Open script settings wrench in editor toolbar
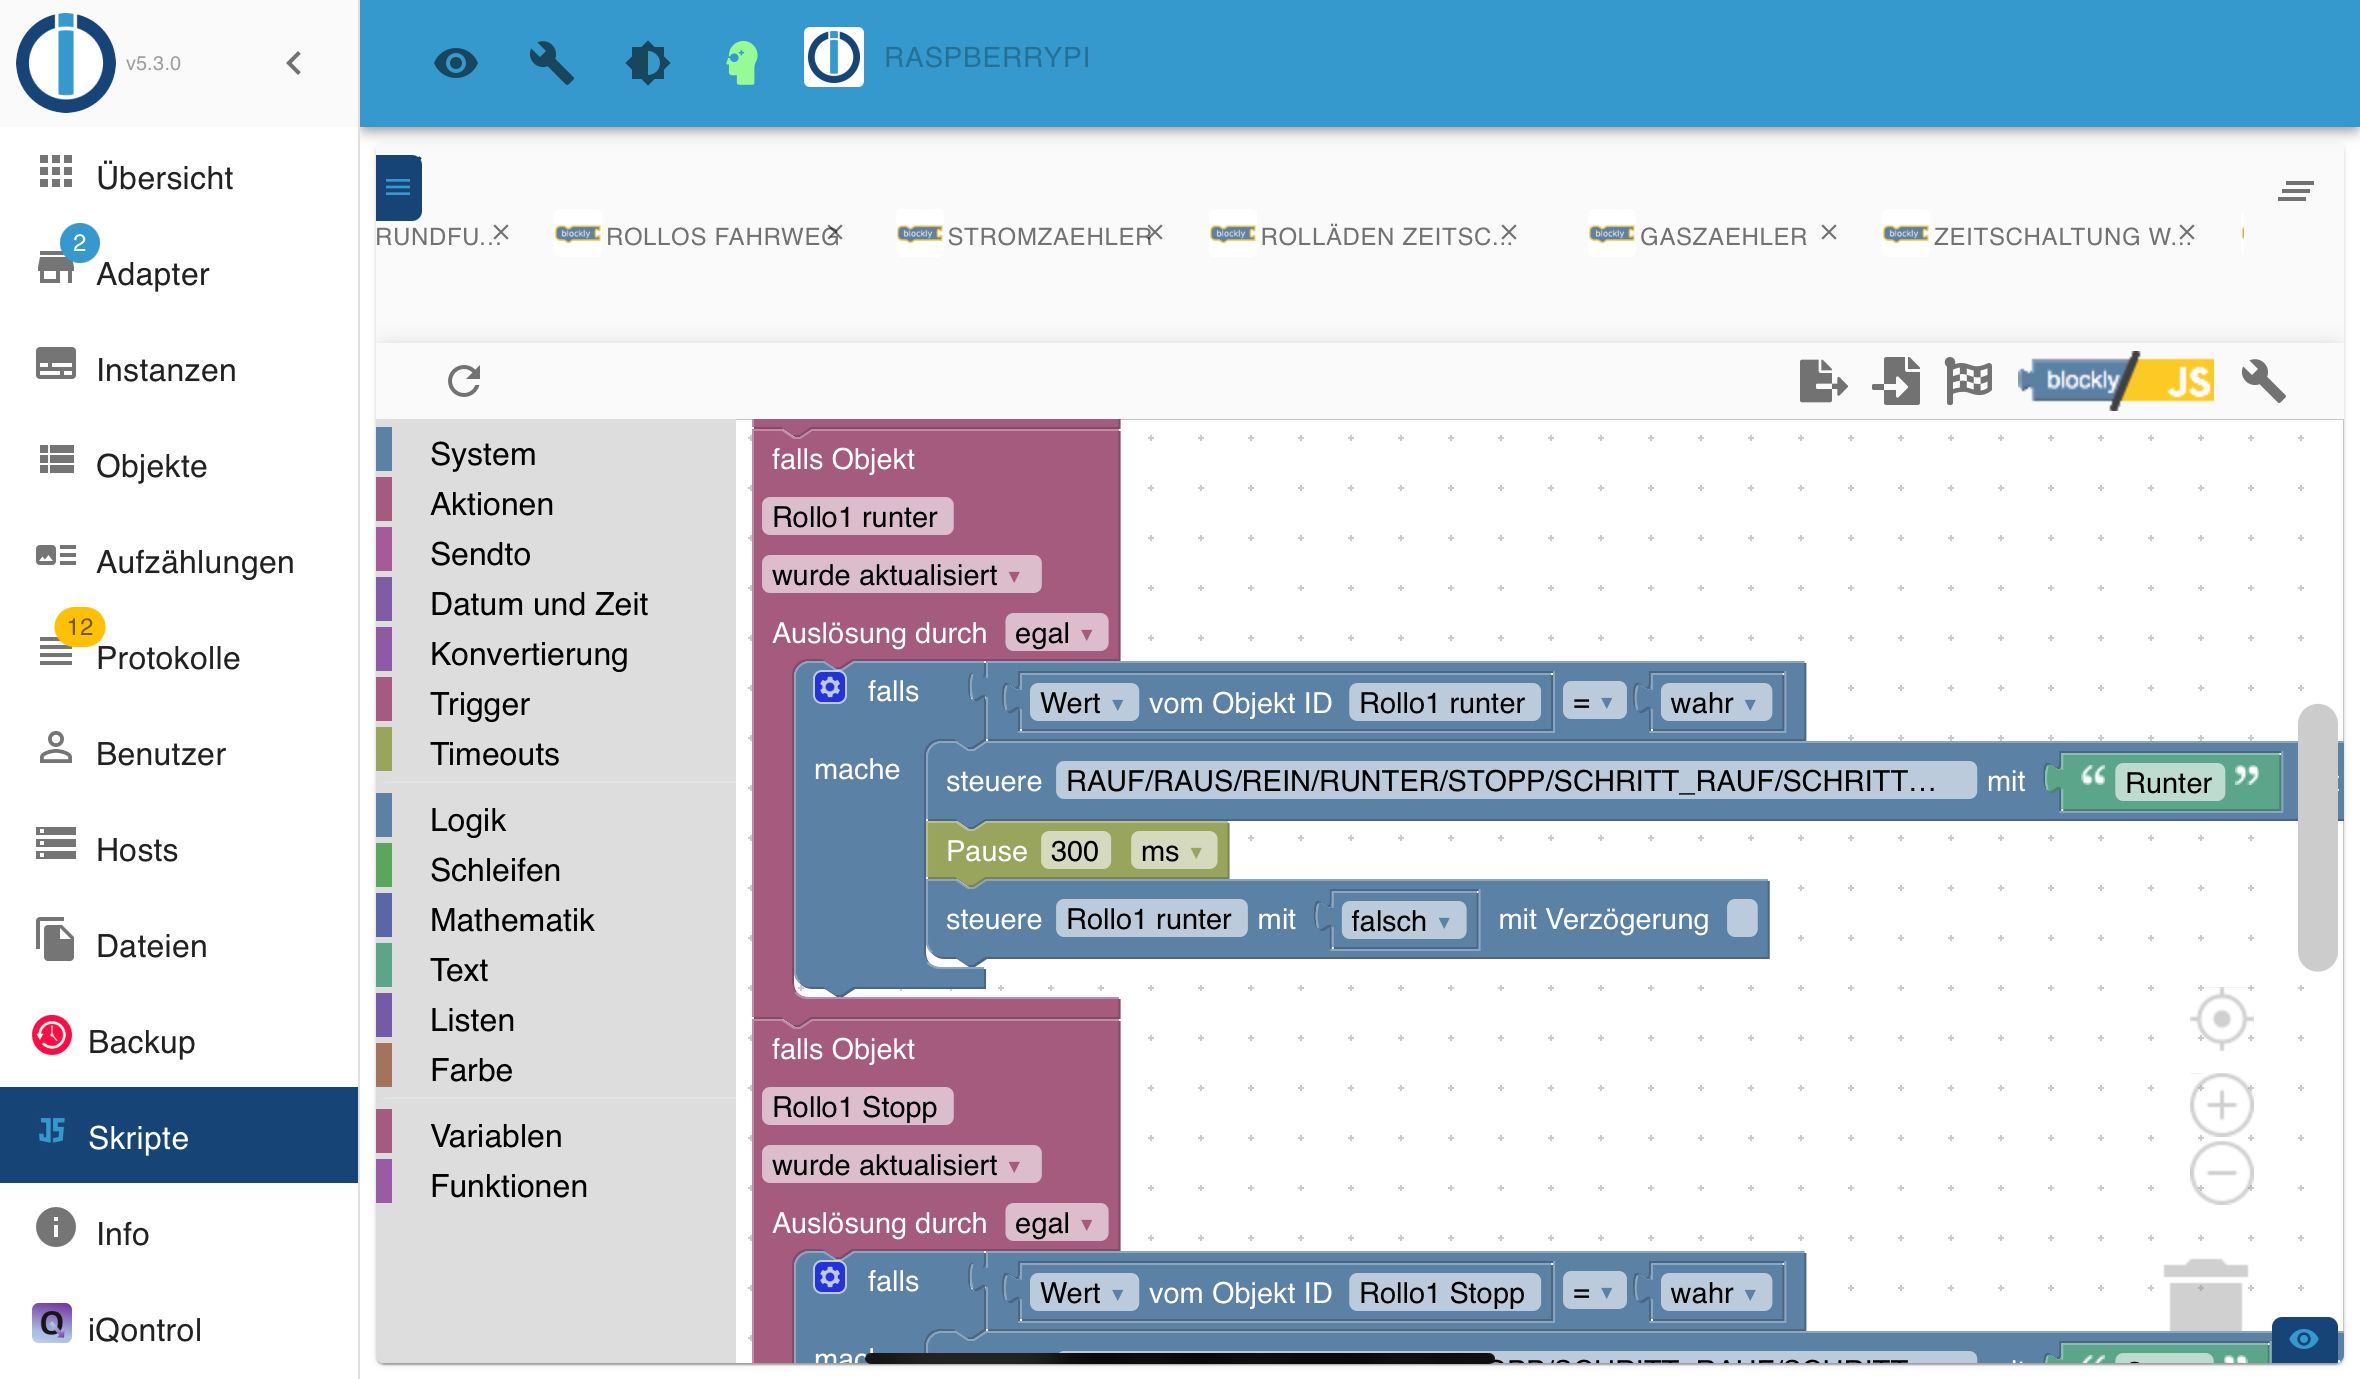The width and height of the screenshot is (2360, 1379). (x=2263, y=381)
